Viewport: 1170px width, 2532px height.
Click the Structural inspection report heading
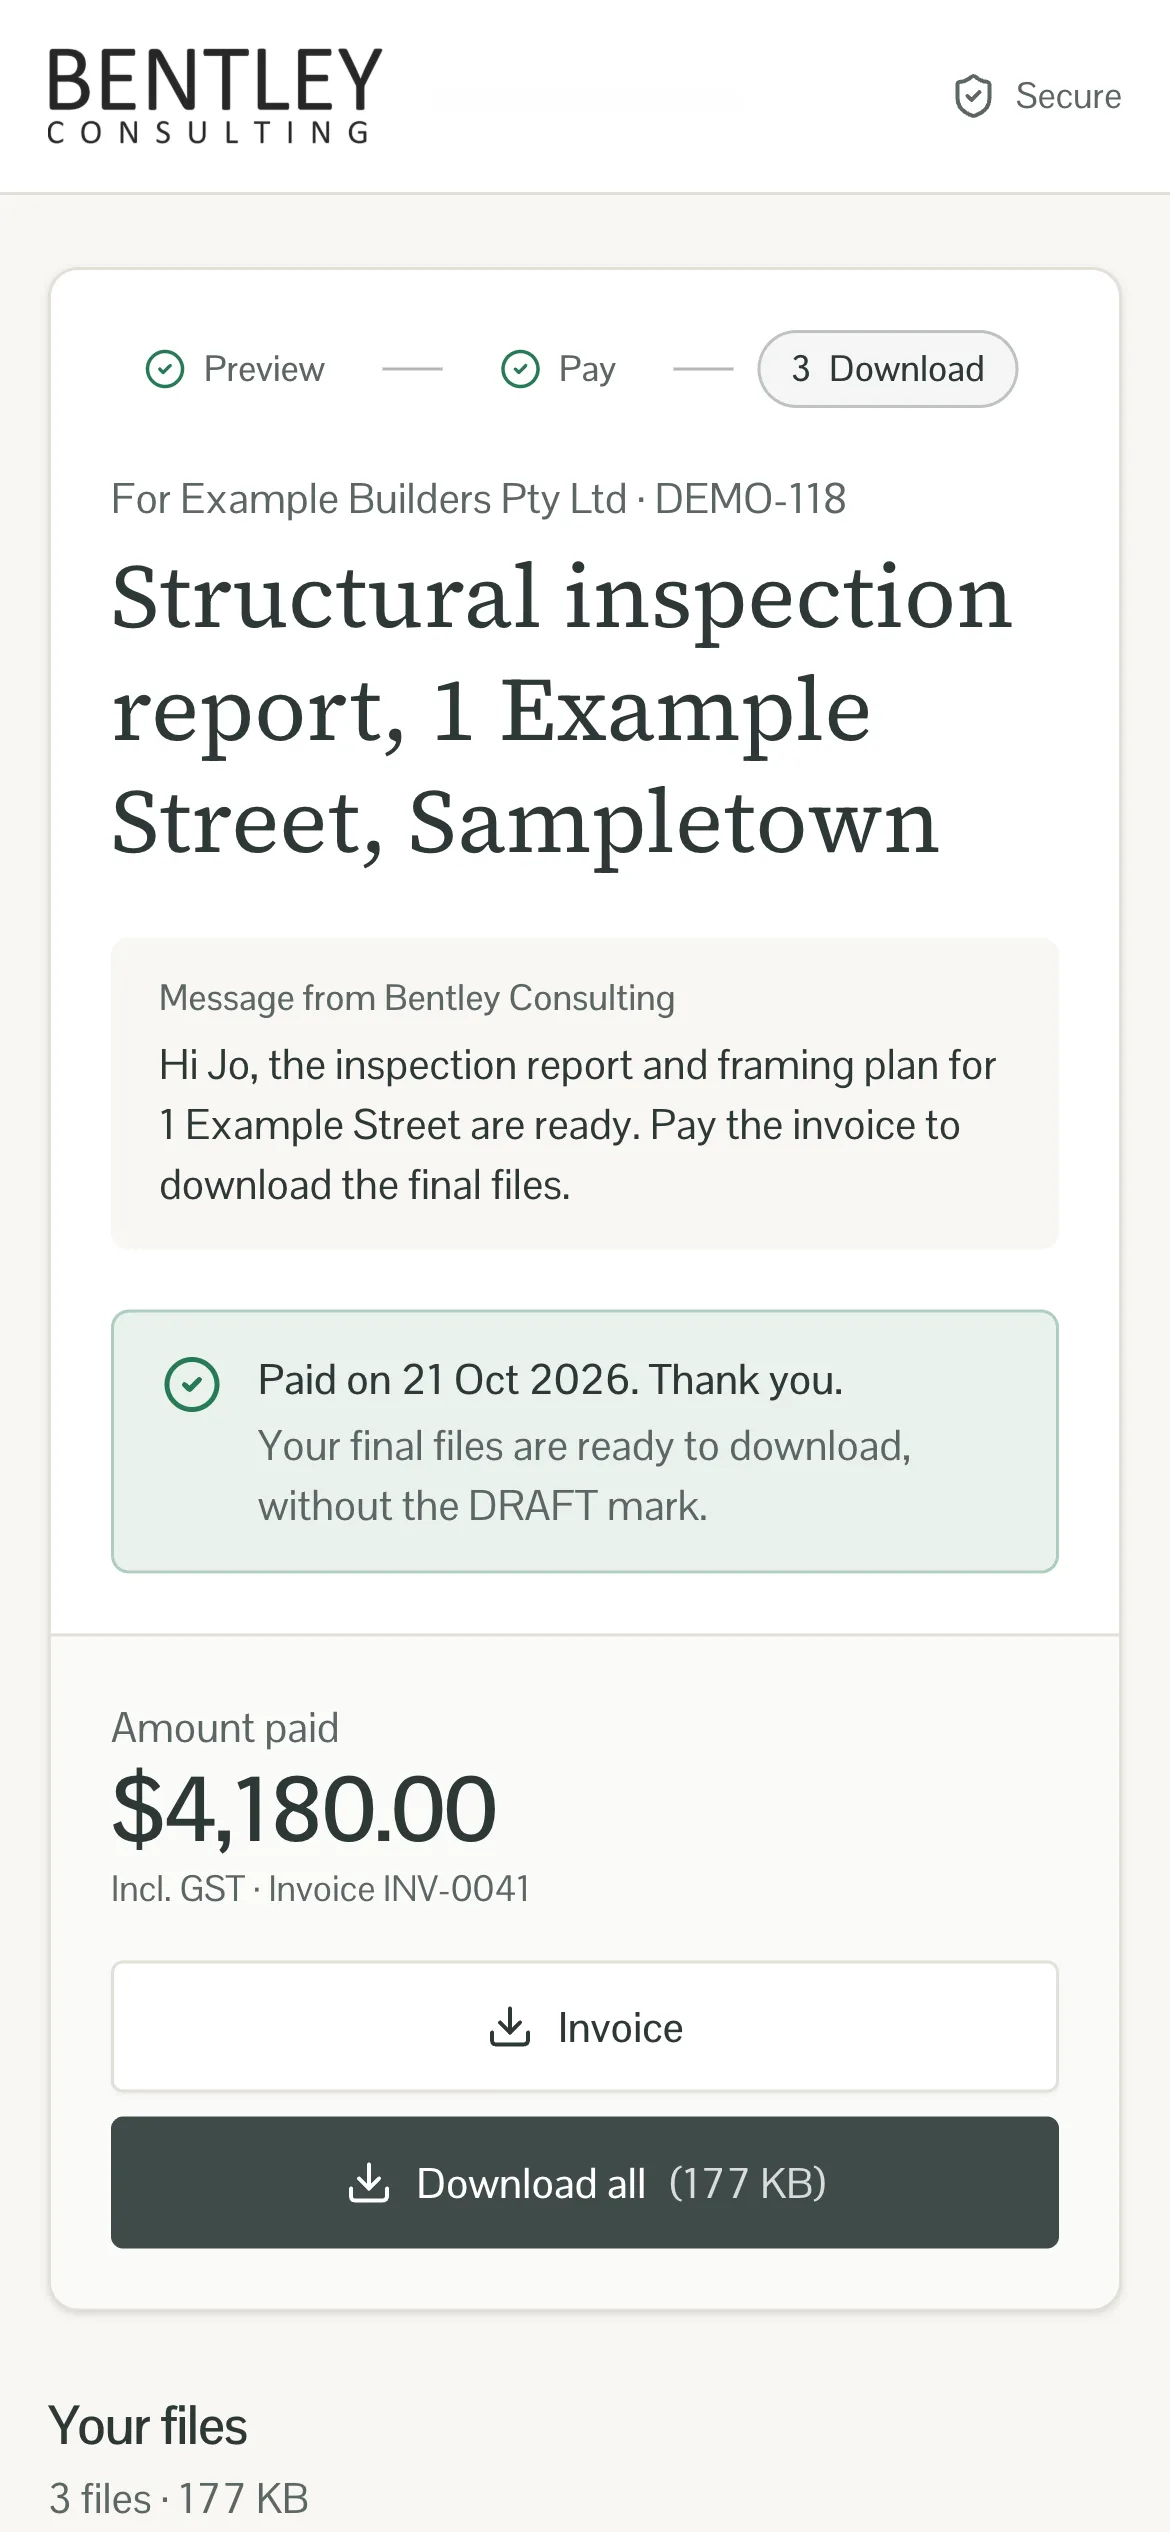click(562, 709)
